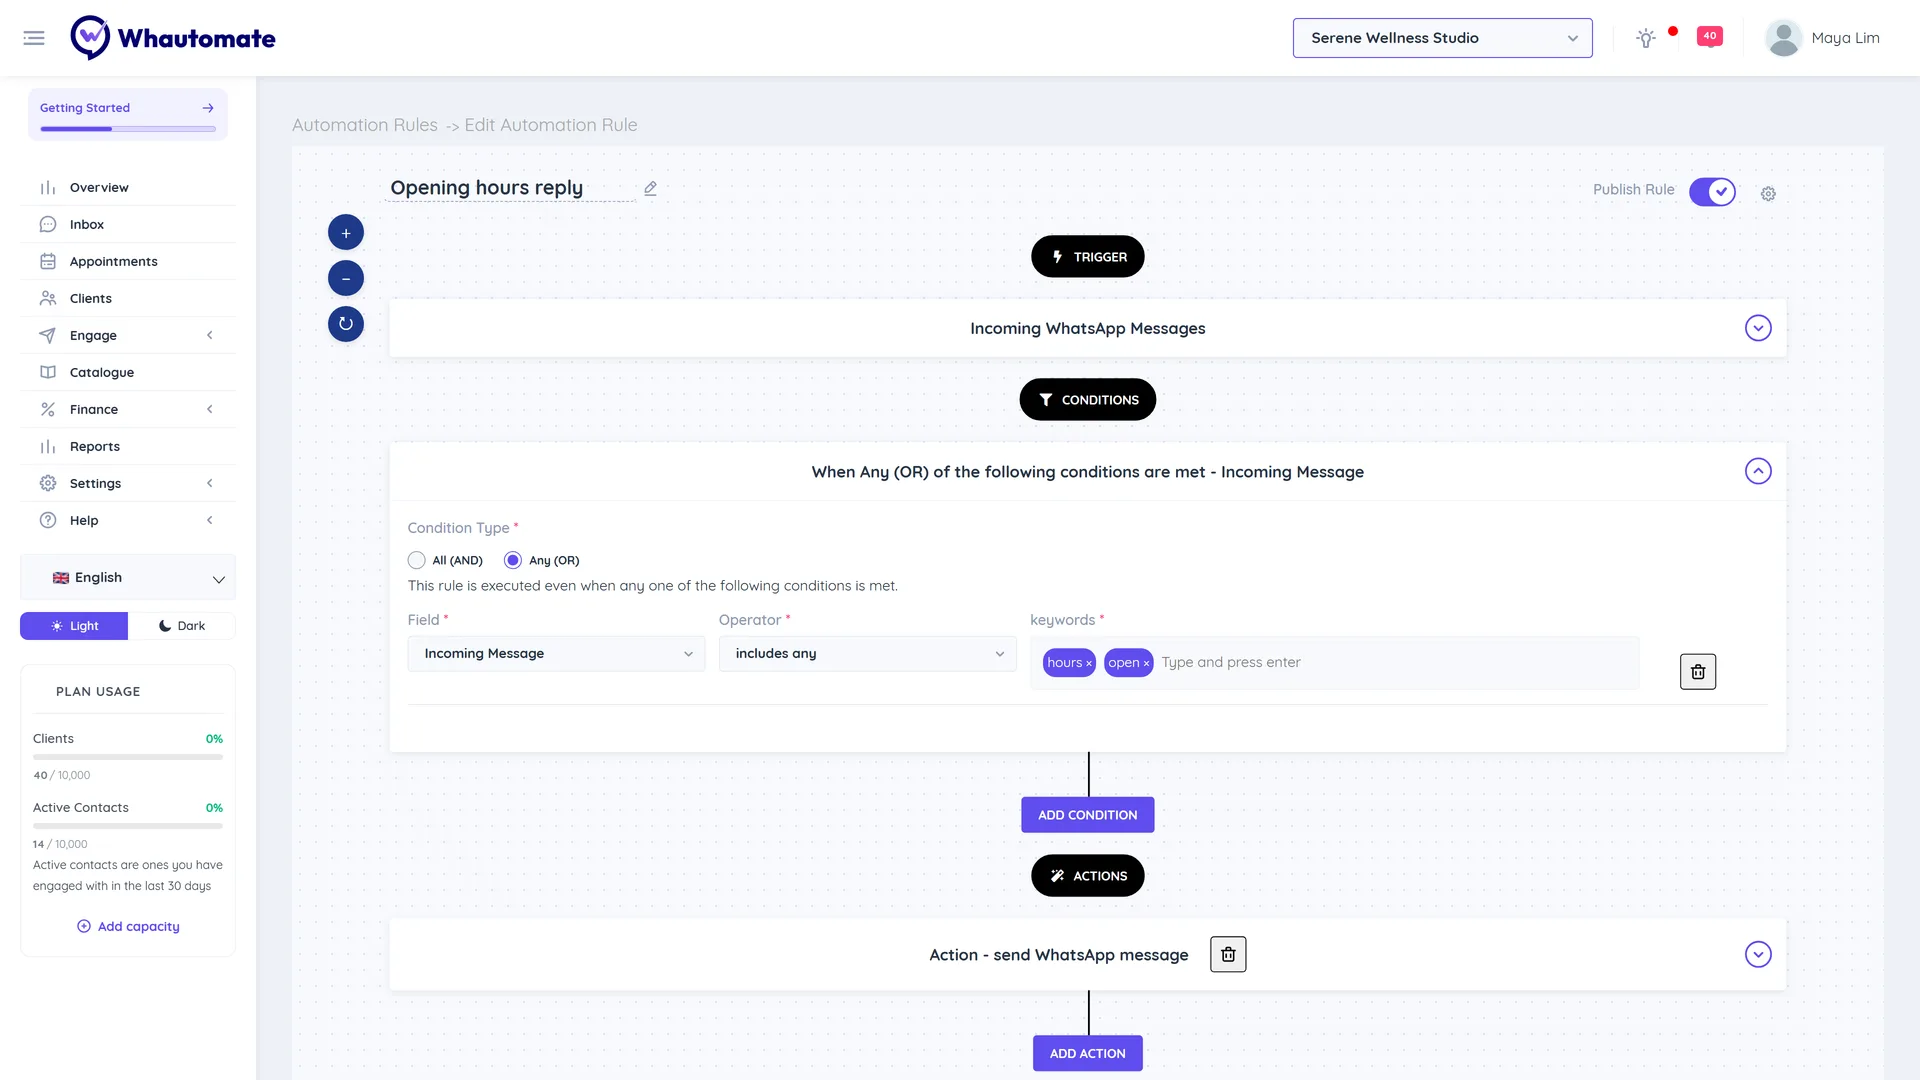
Task: Switch to Dark theme
Action: 182,626
